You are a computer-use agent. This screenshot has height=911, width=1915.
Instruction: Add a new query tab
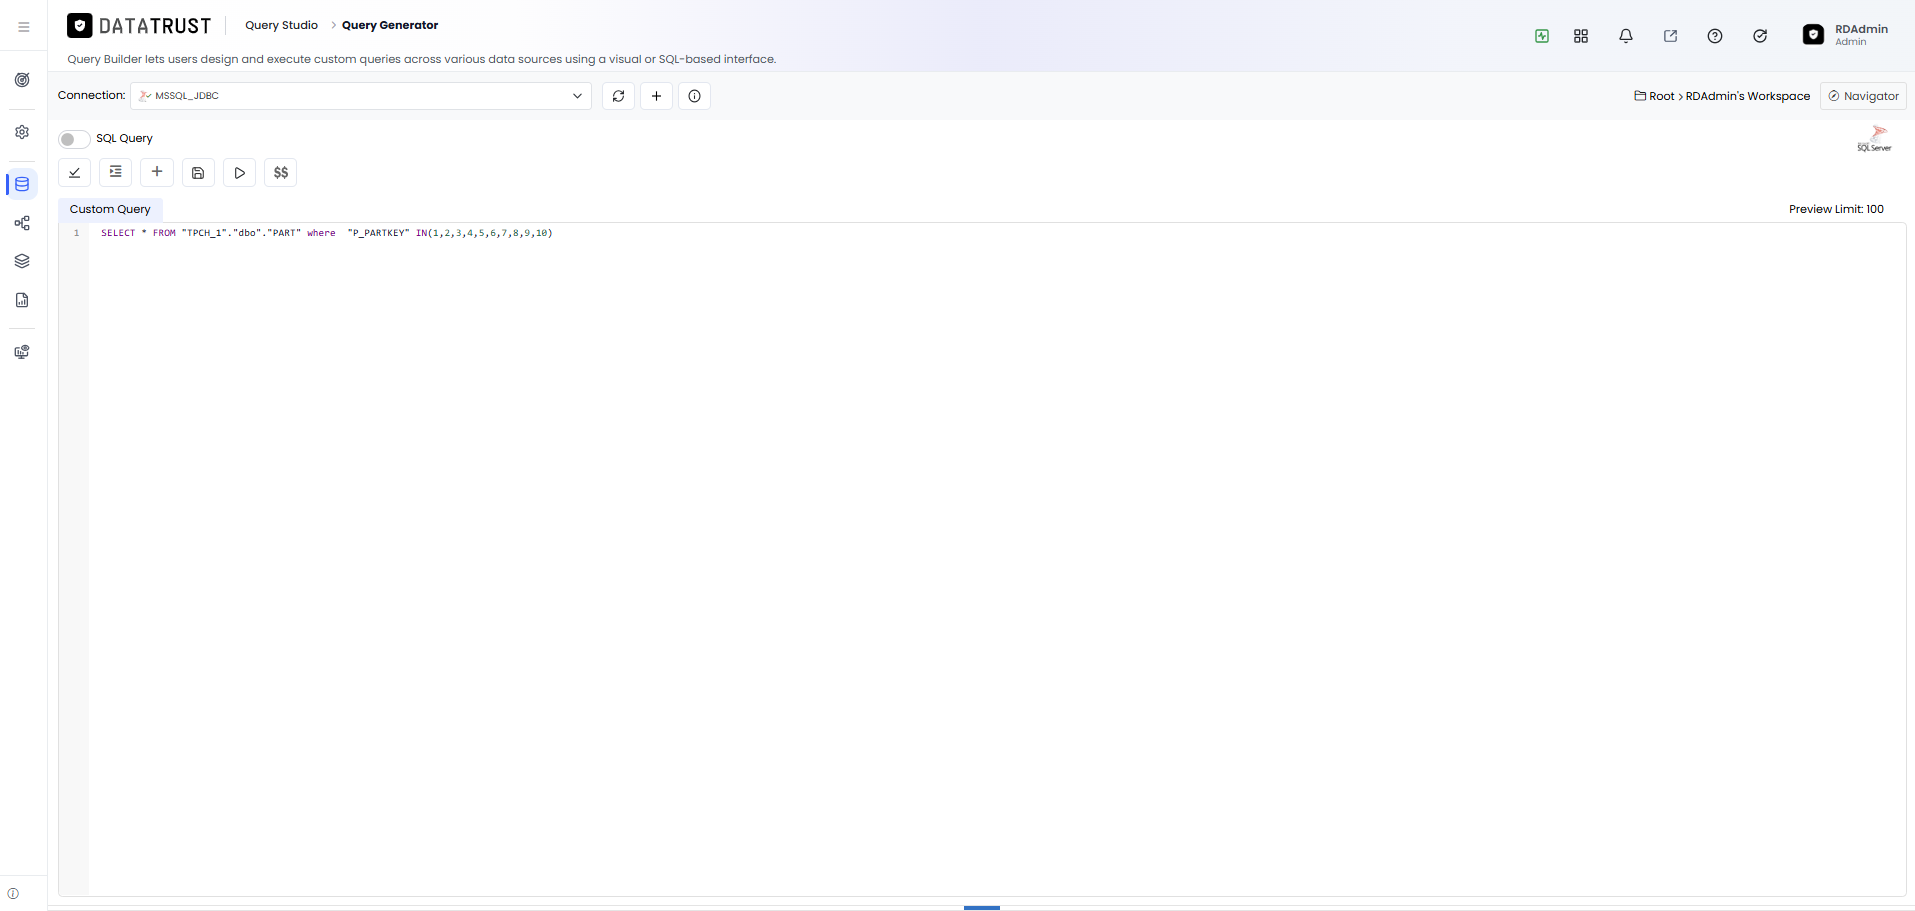tap(157, 173)
